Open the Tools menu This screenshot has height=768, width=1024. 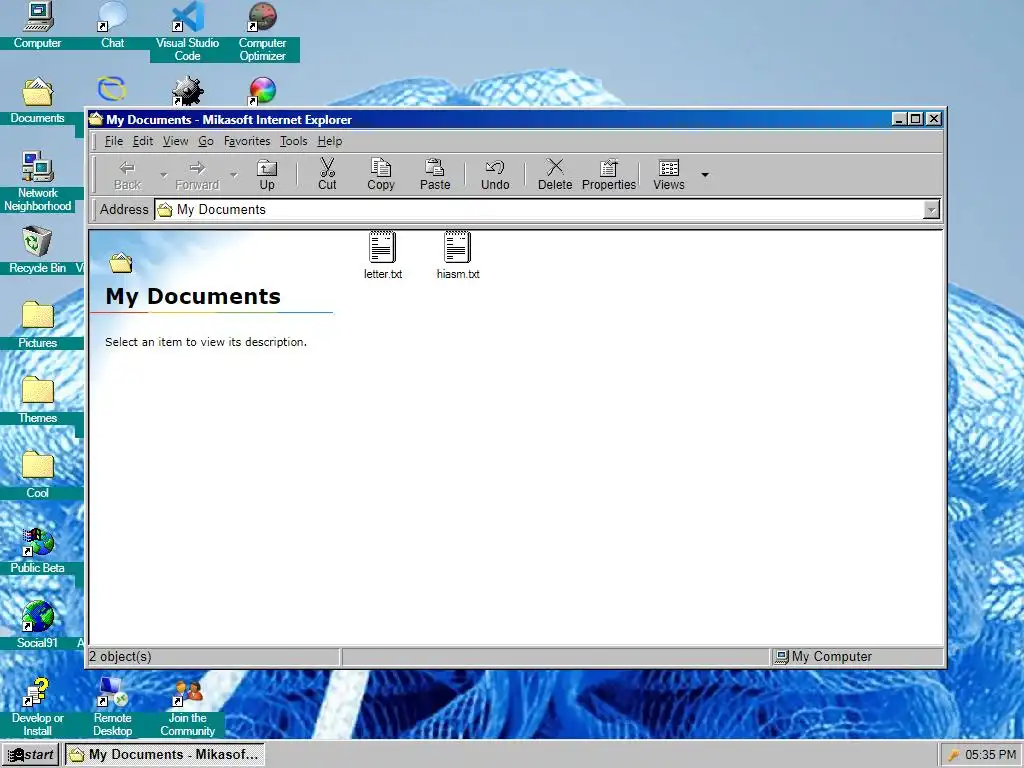[293, 141]
